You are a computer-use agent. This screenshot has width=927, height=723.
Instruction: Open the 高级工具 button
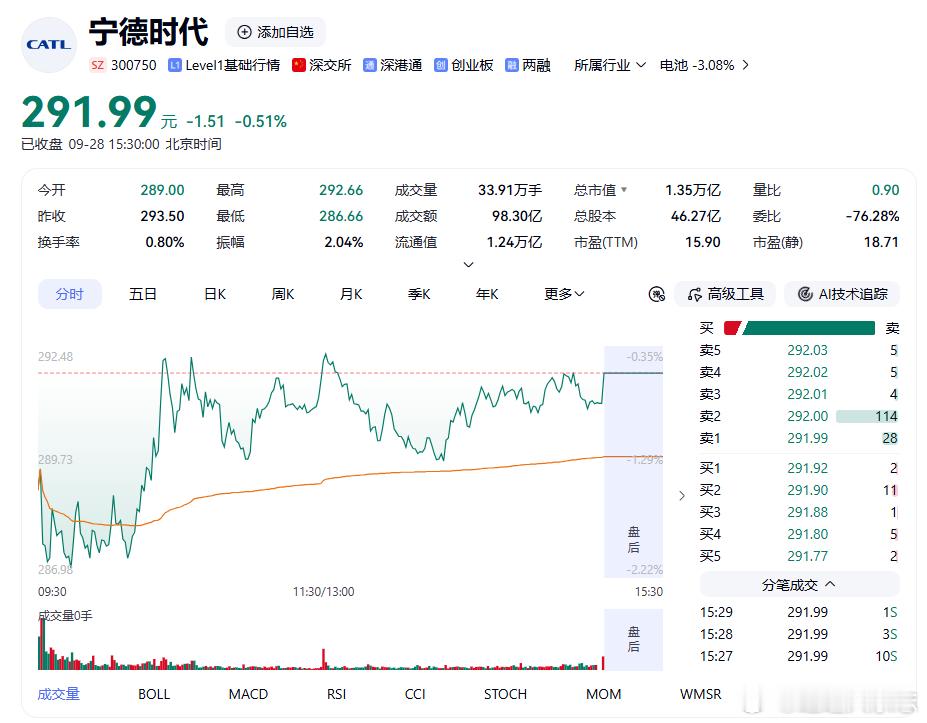click(x=725, y=294)
